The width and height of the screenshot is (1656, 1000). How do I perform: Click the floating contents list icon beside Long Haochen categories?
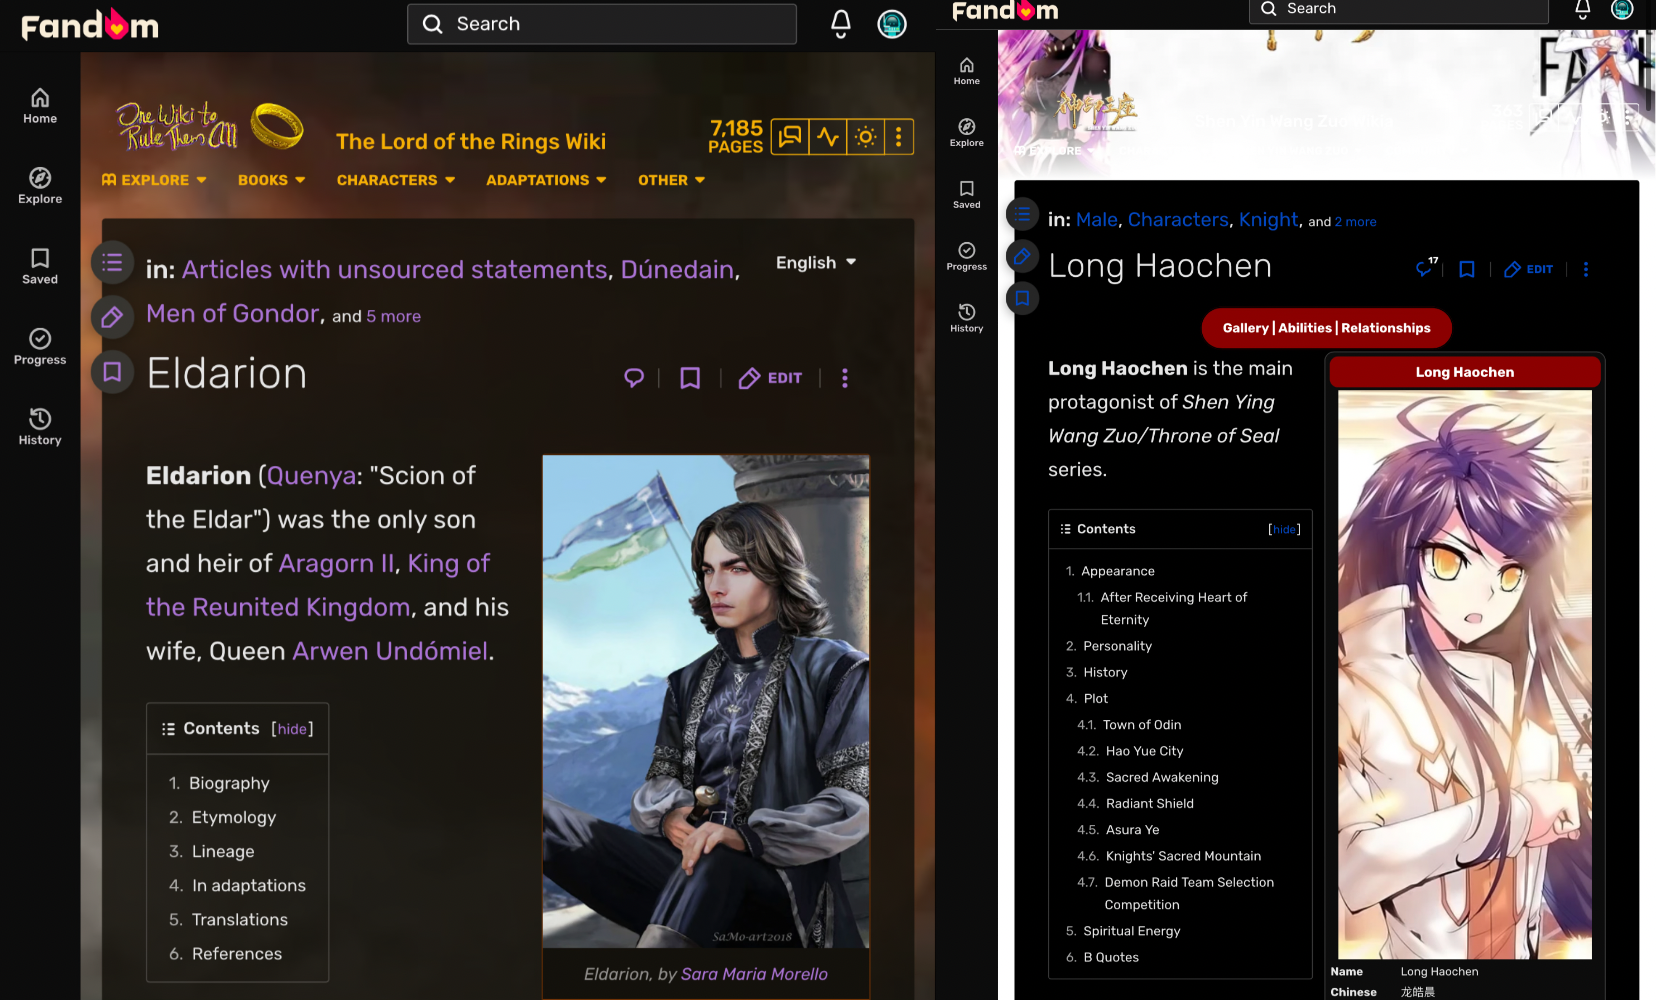[1022, 215]
